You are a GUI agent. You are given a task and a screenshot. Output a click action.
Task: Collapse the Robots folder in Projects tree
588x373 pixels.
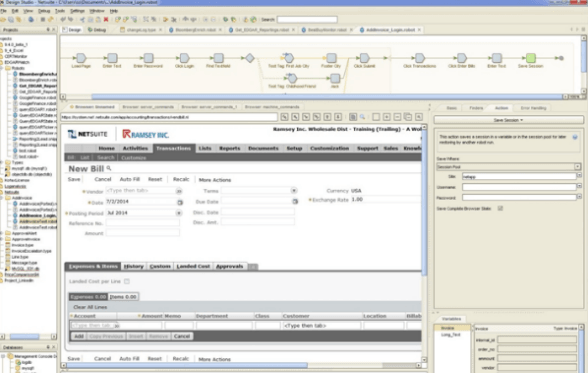click(2, 68)
